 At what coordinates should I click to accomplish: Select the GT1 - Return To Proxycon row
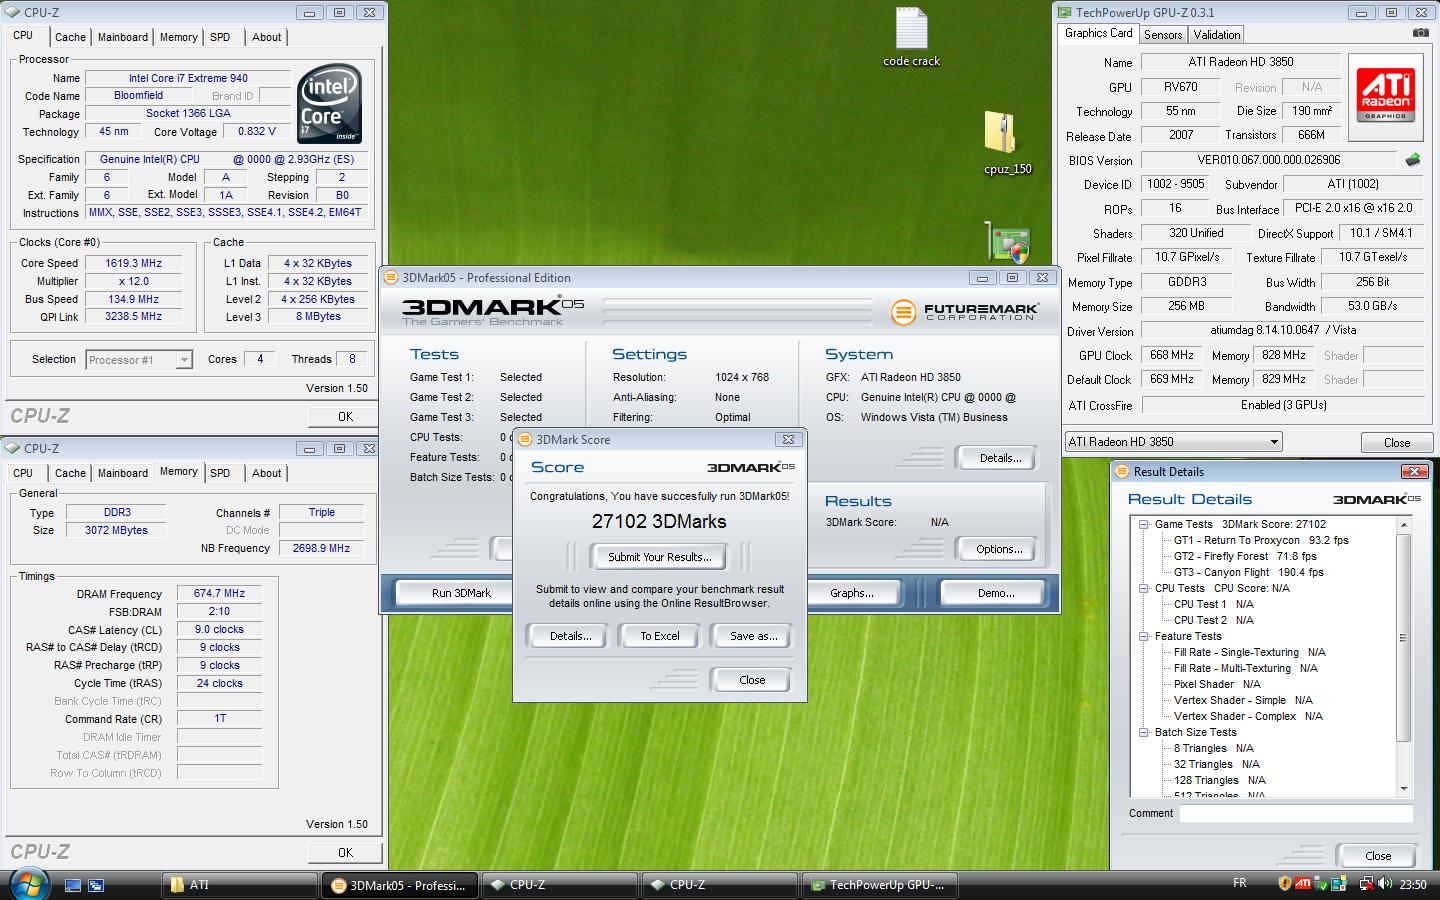[x=1261, y=540]
